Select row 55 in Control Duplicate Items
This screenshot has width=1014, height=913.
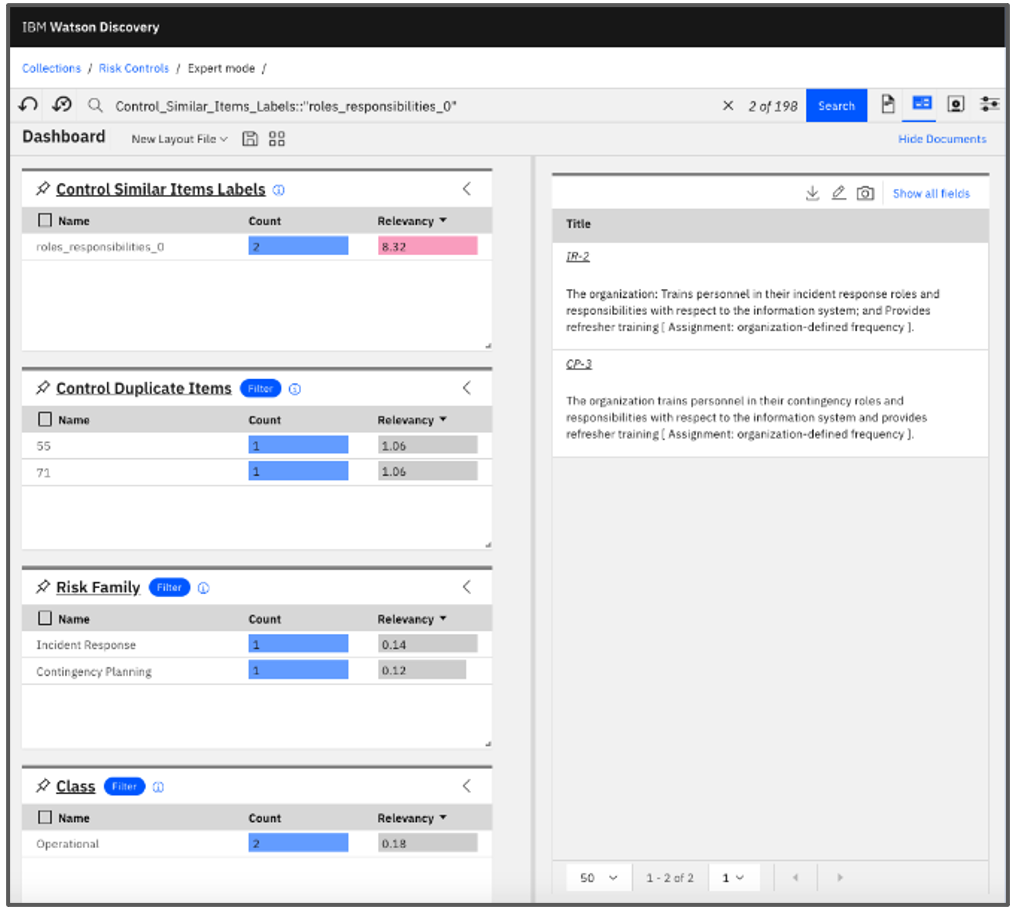click(x=257, y=446)
